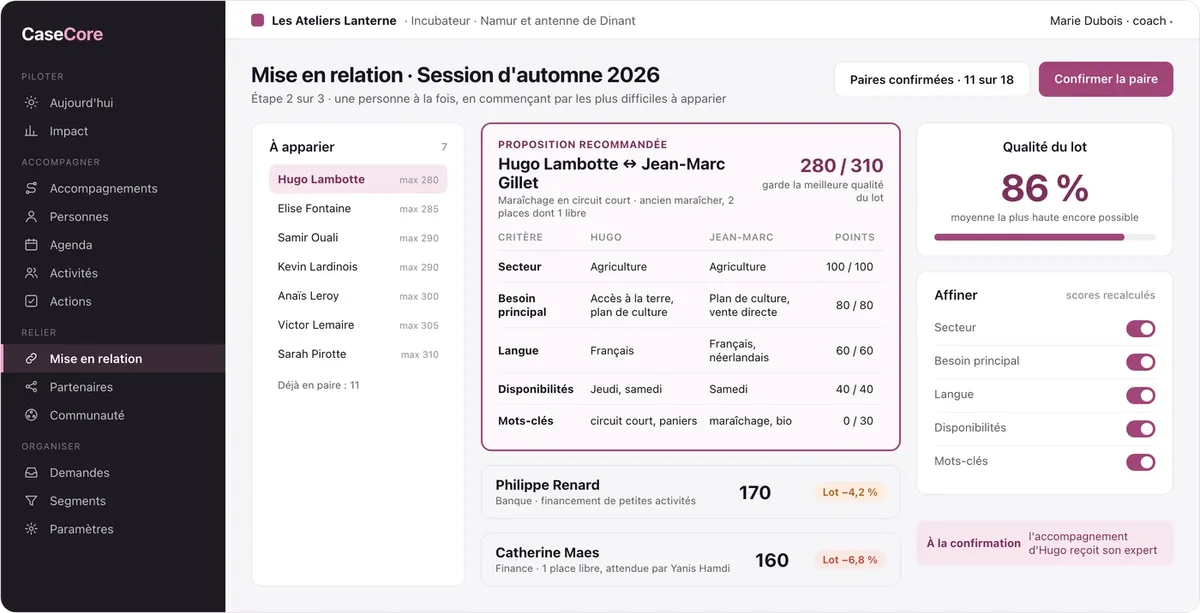Open the Agenda menu item
This screenshot has width=1200, height=613.
click(113, 245)
